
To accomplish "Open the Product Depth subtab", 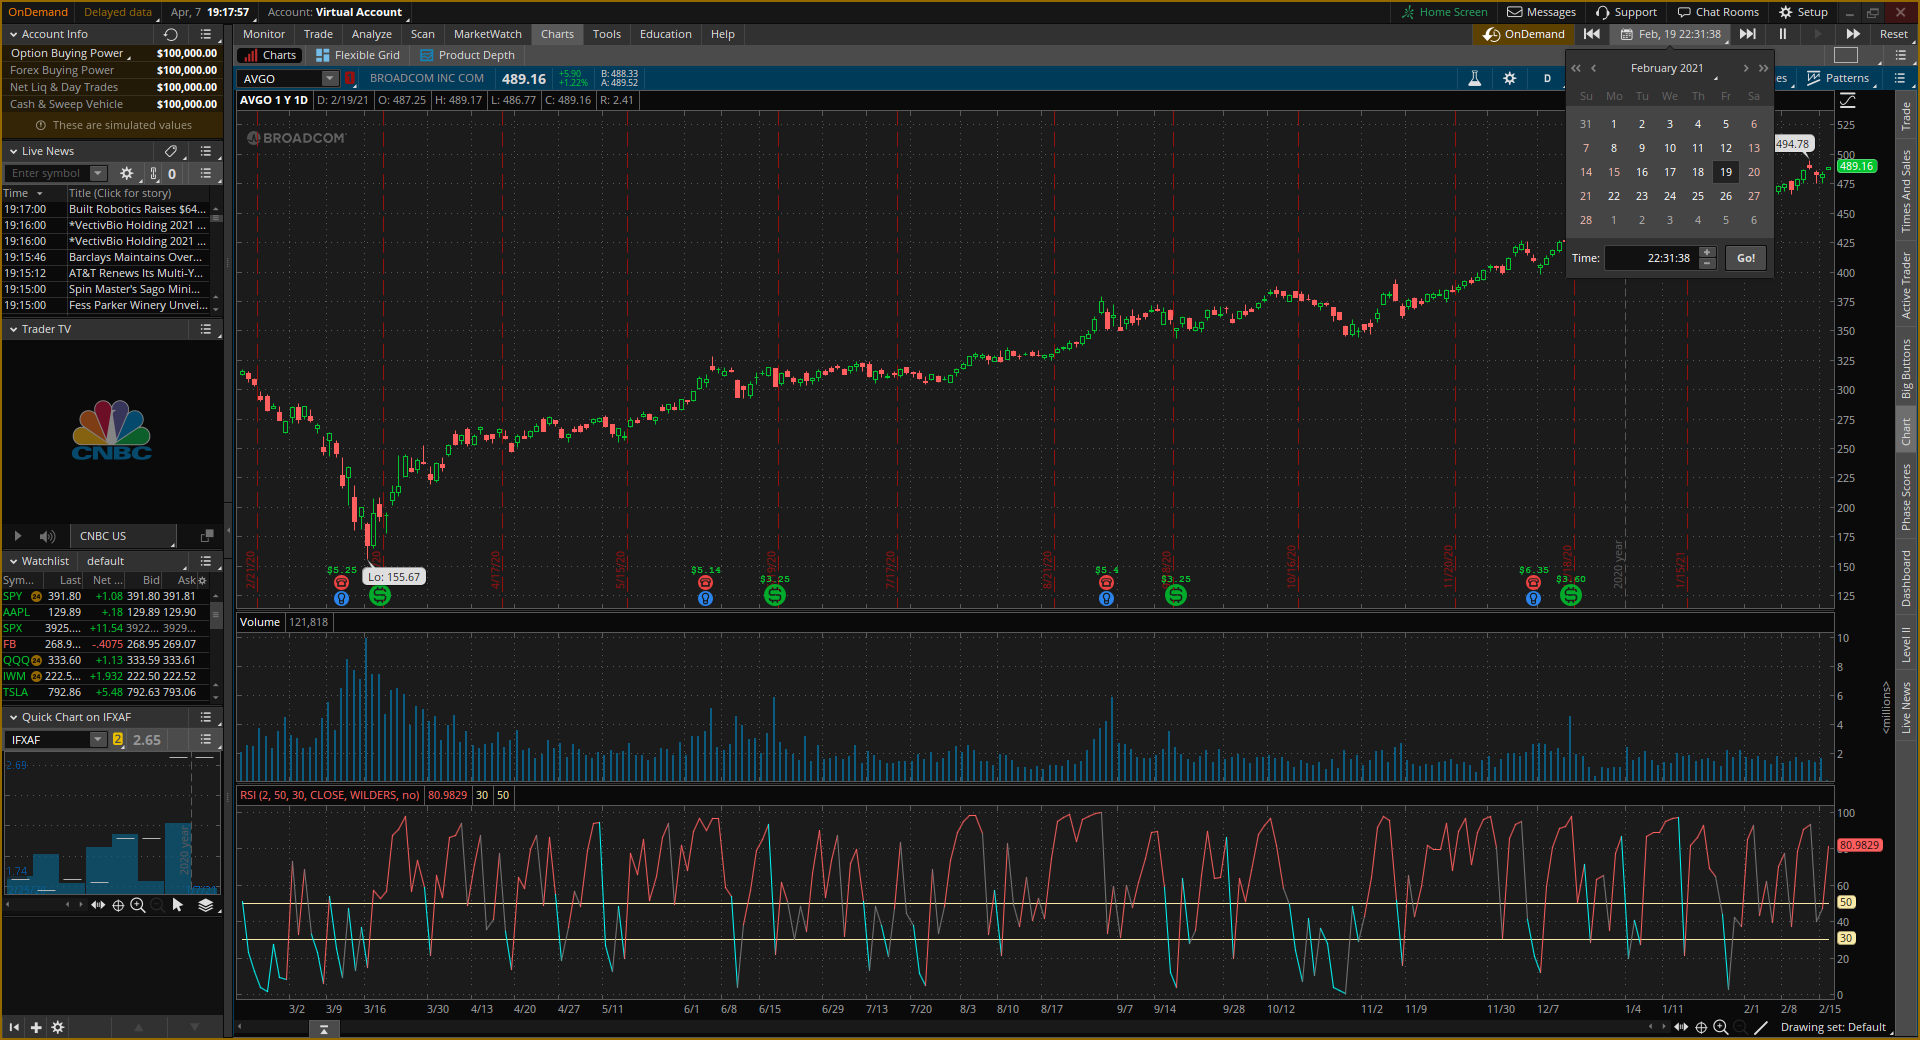I will (x=468, y=55).
